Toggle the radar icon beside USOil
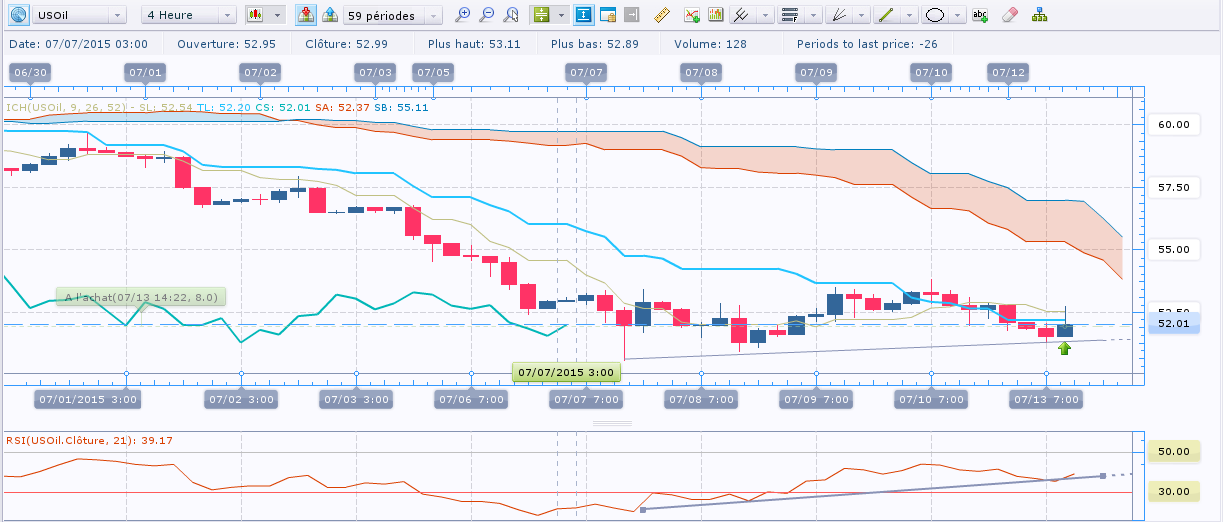The height and width of the screenshot is (522, 1223). (x=16, y=15)
